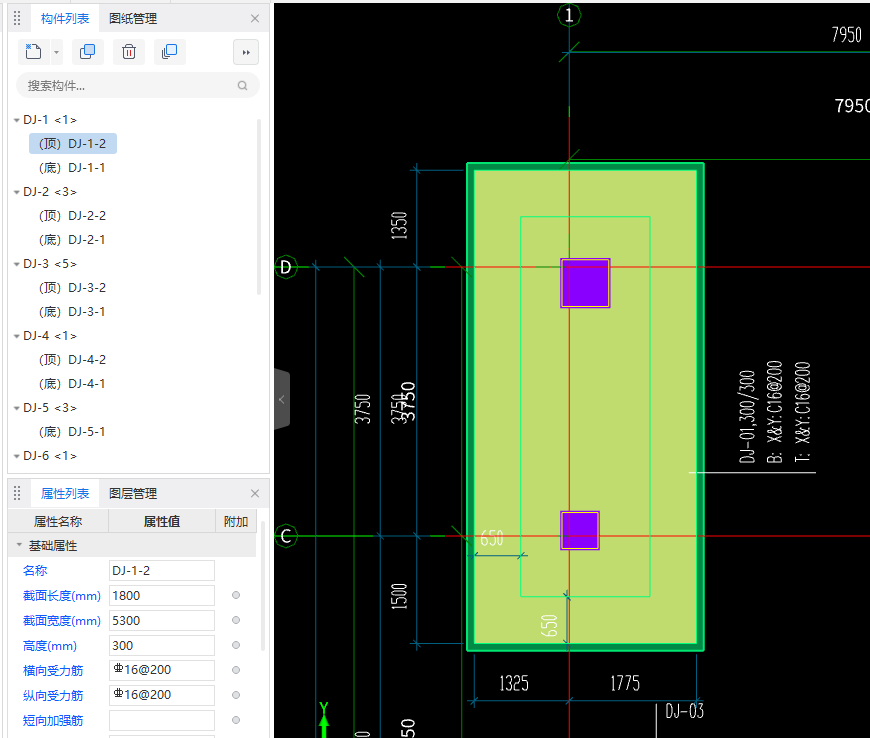Image resolution: width=870 pixels, height=738 pixels.
Task: Switch to the 构件列表 tab
Action: coord(65,18)
